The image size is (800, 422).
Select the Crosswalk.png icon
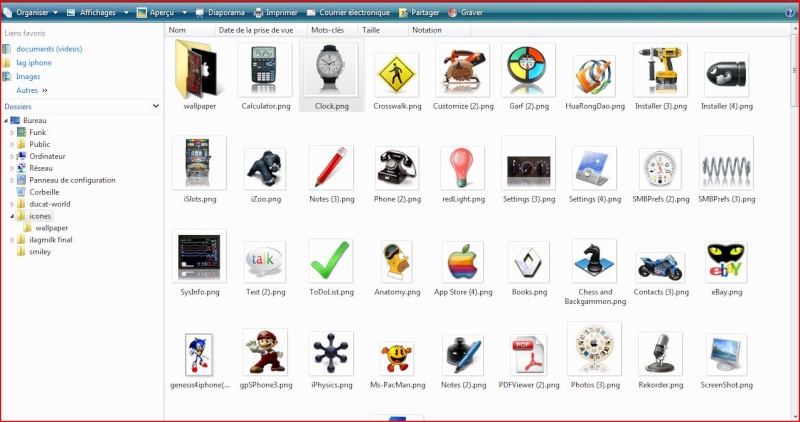click(x=396, y=75)
